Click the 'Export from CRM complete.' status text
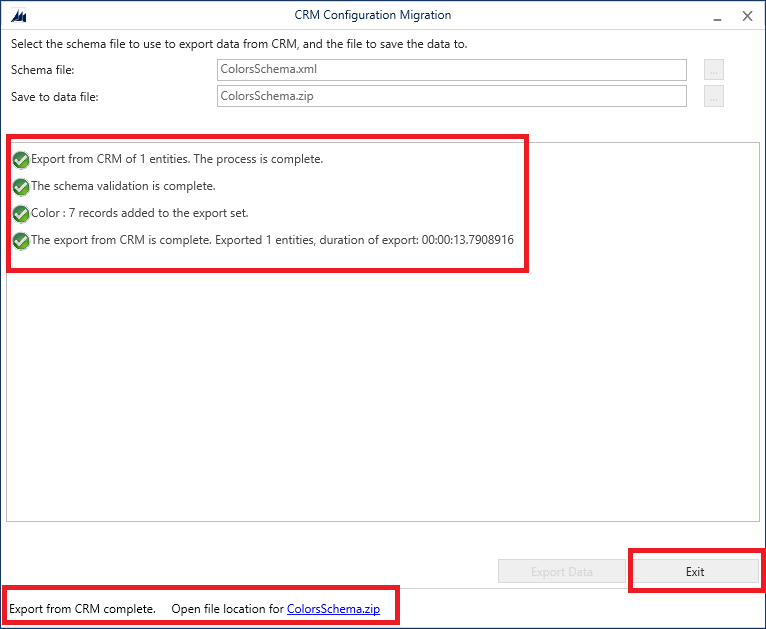The width and height of the screenshot is (766, 629). [82, 608]
